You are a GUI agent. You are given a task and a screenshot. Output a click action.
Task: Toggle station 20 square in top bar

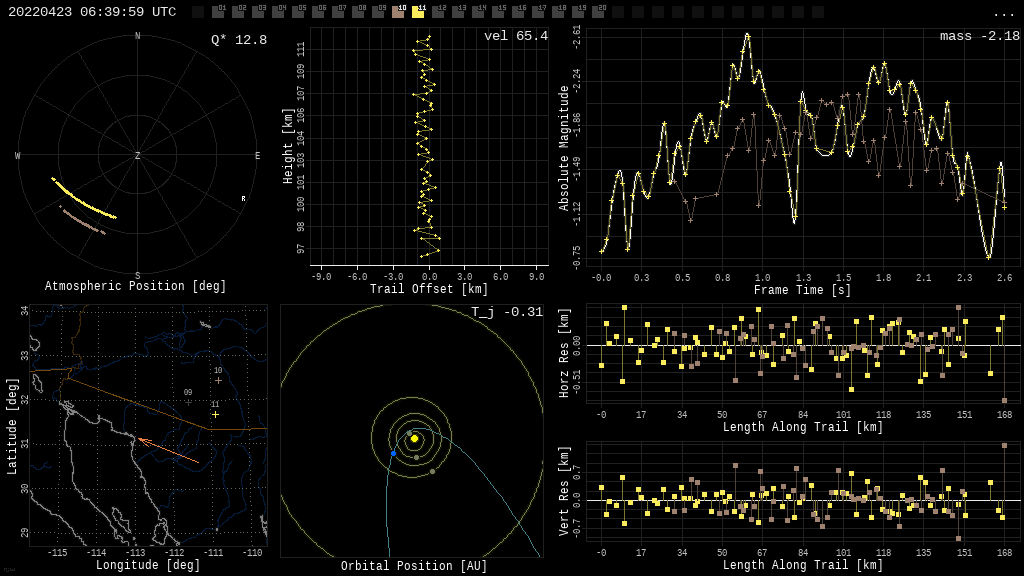(x=598, y=12)
